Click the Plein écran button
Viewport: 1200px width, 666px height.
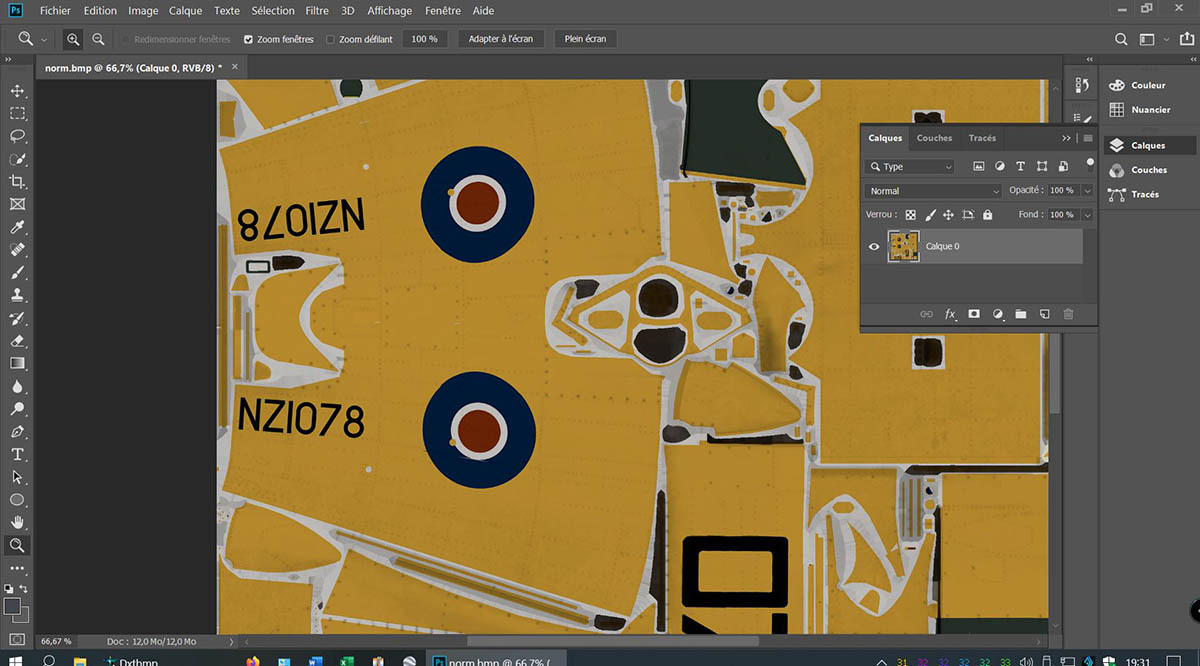pos(586,39)
